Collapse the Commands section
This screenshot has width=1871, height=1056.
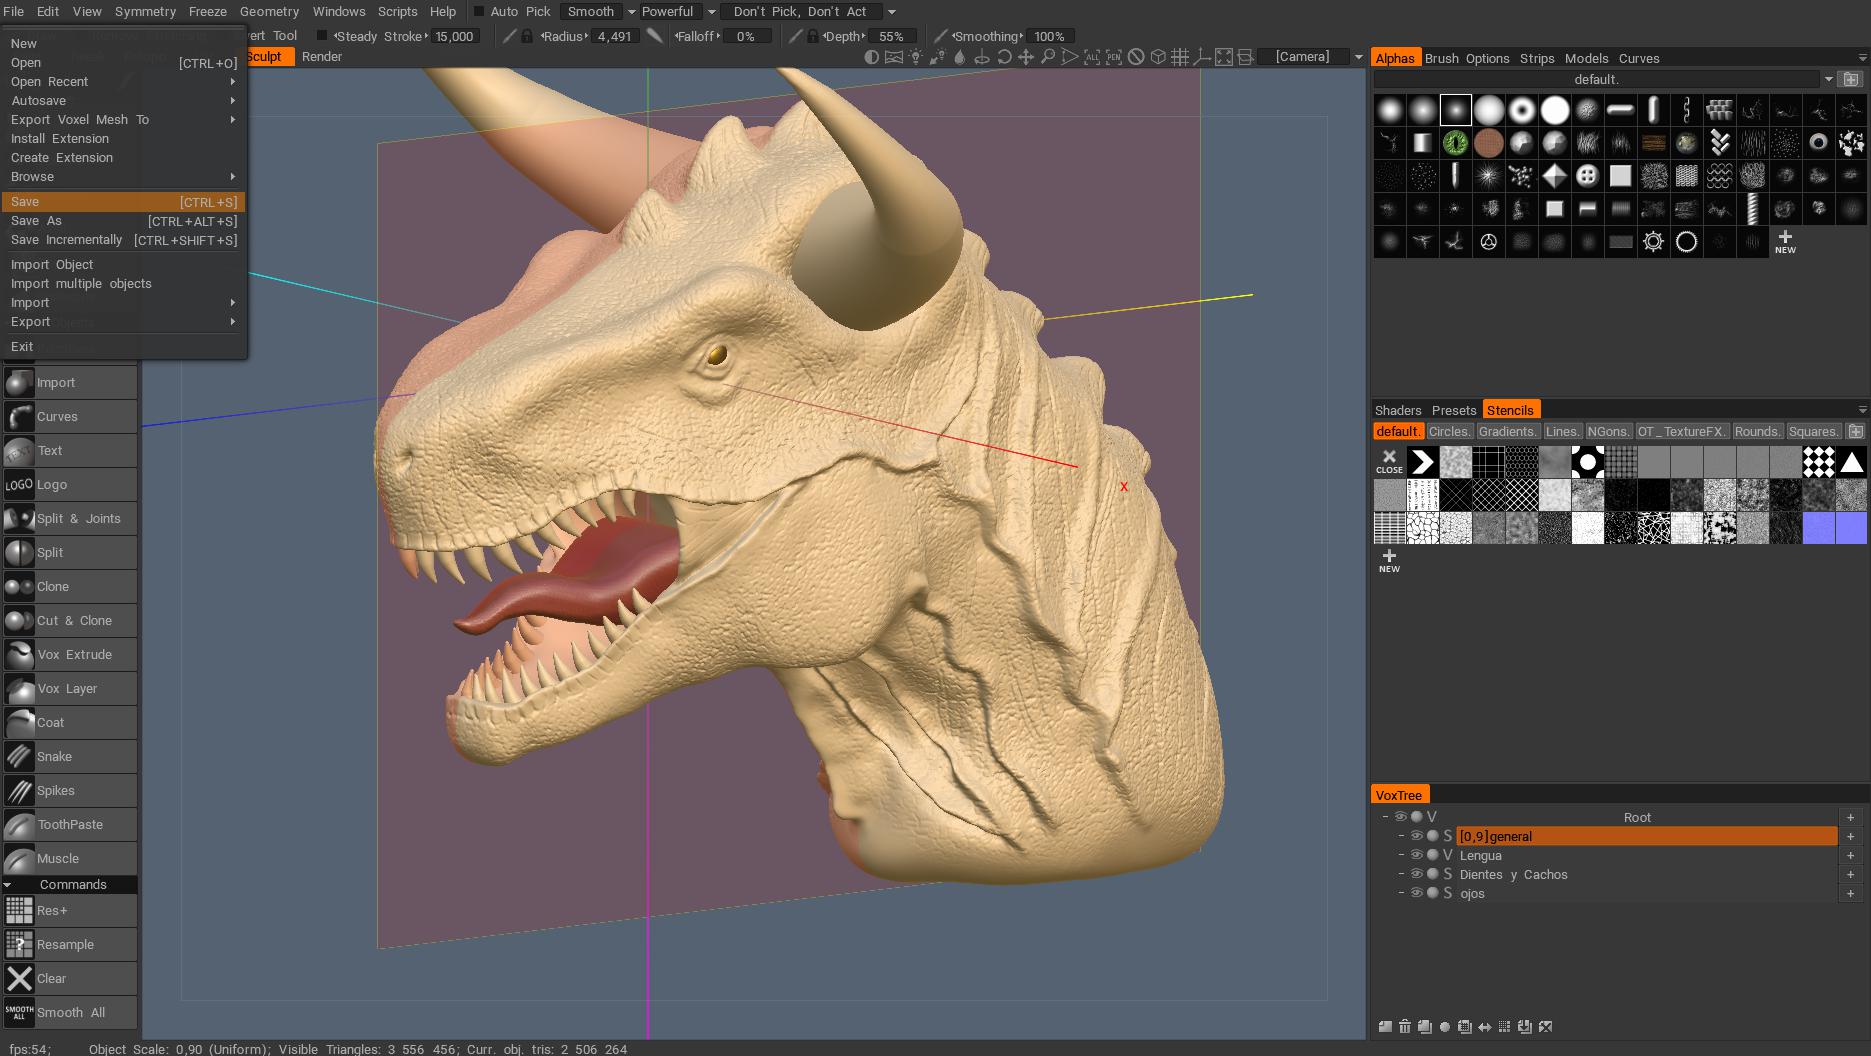[8, 885]
